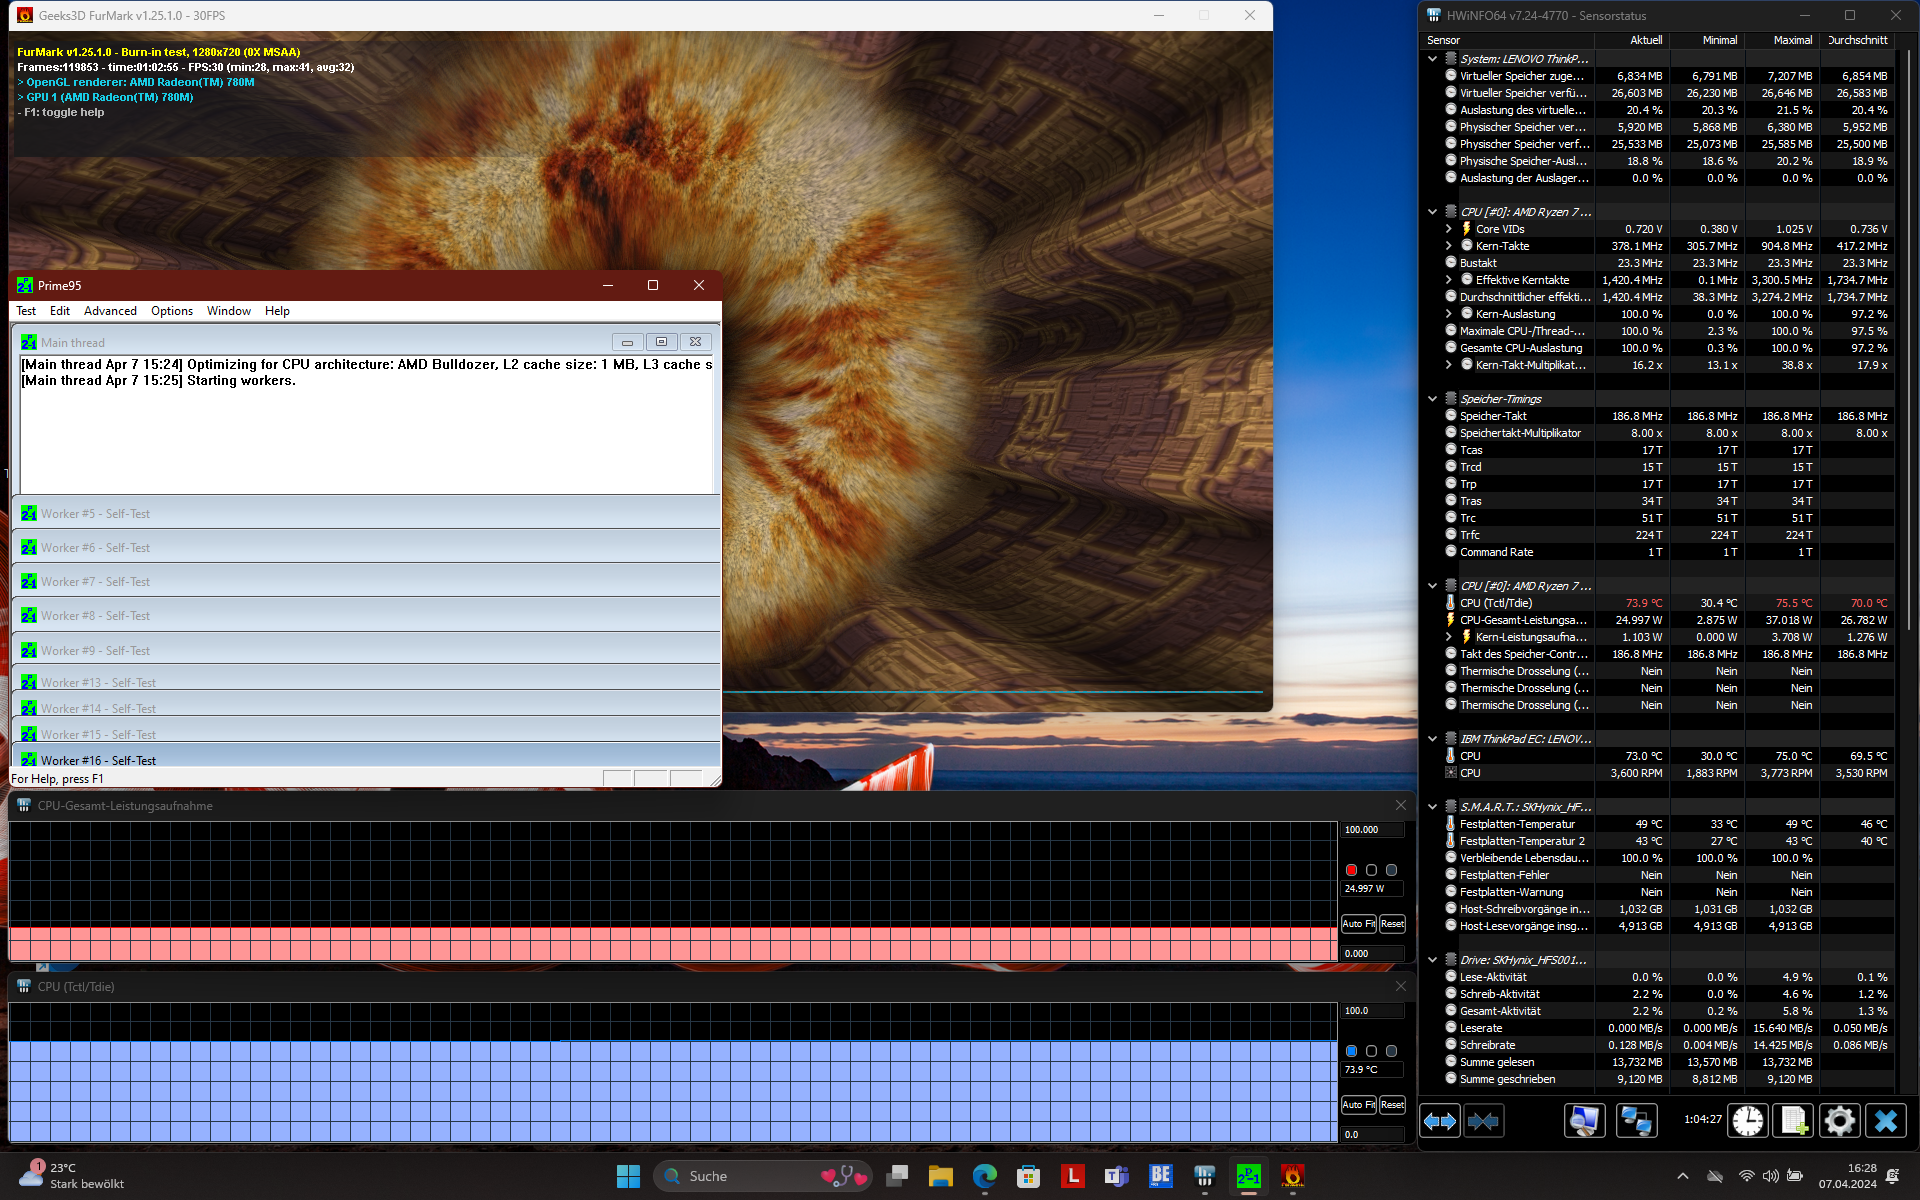Collapse the Speicher-Timings sensor group
The height and width of the screenshot is (1200, 1920).
point(1432,399)
